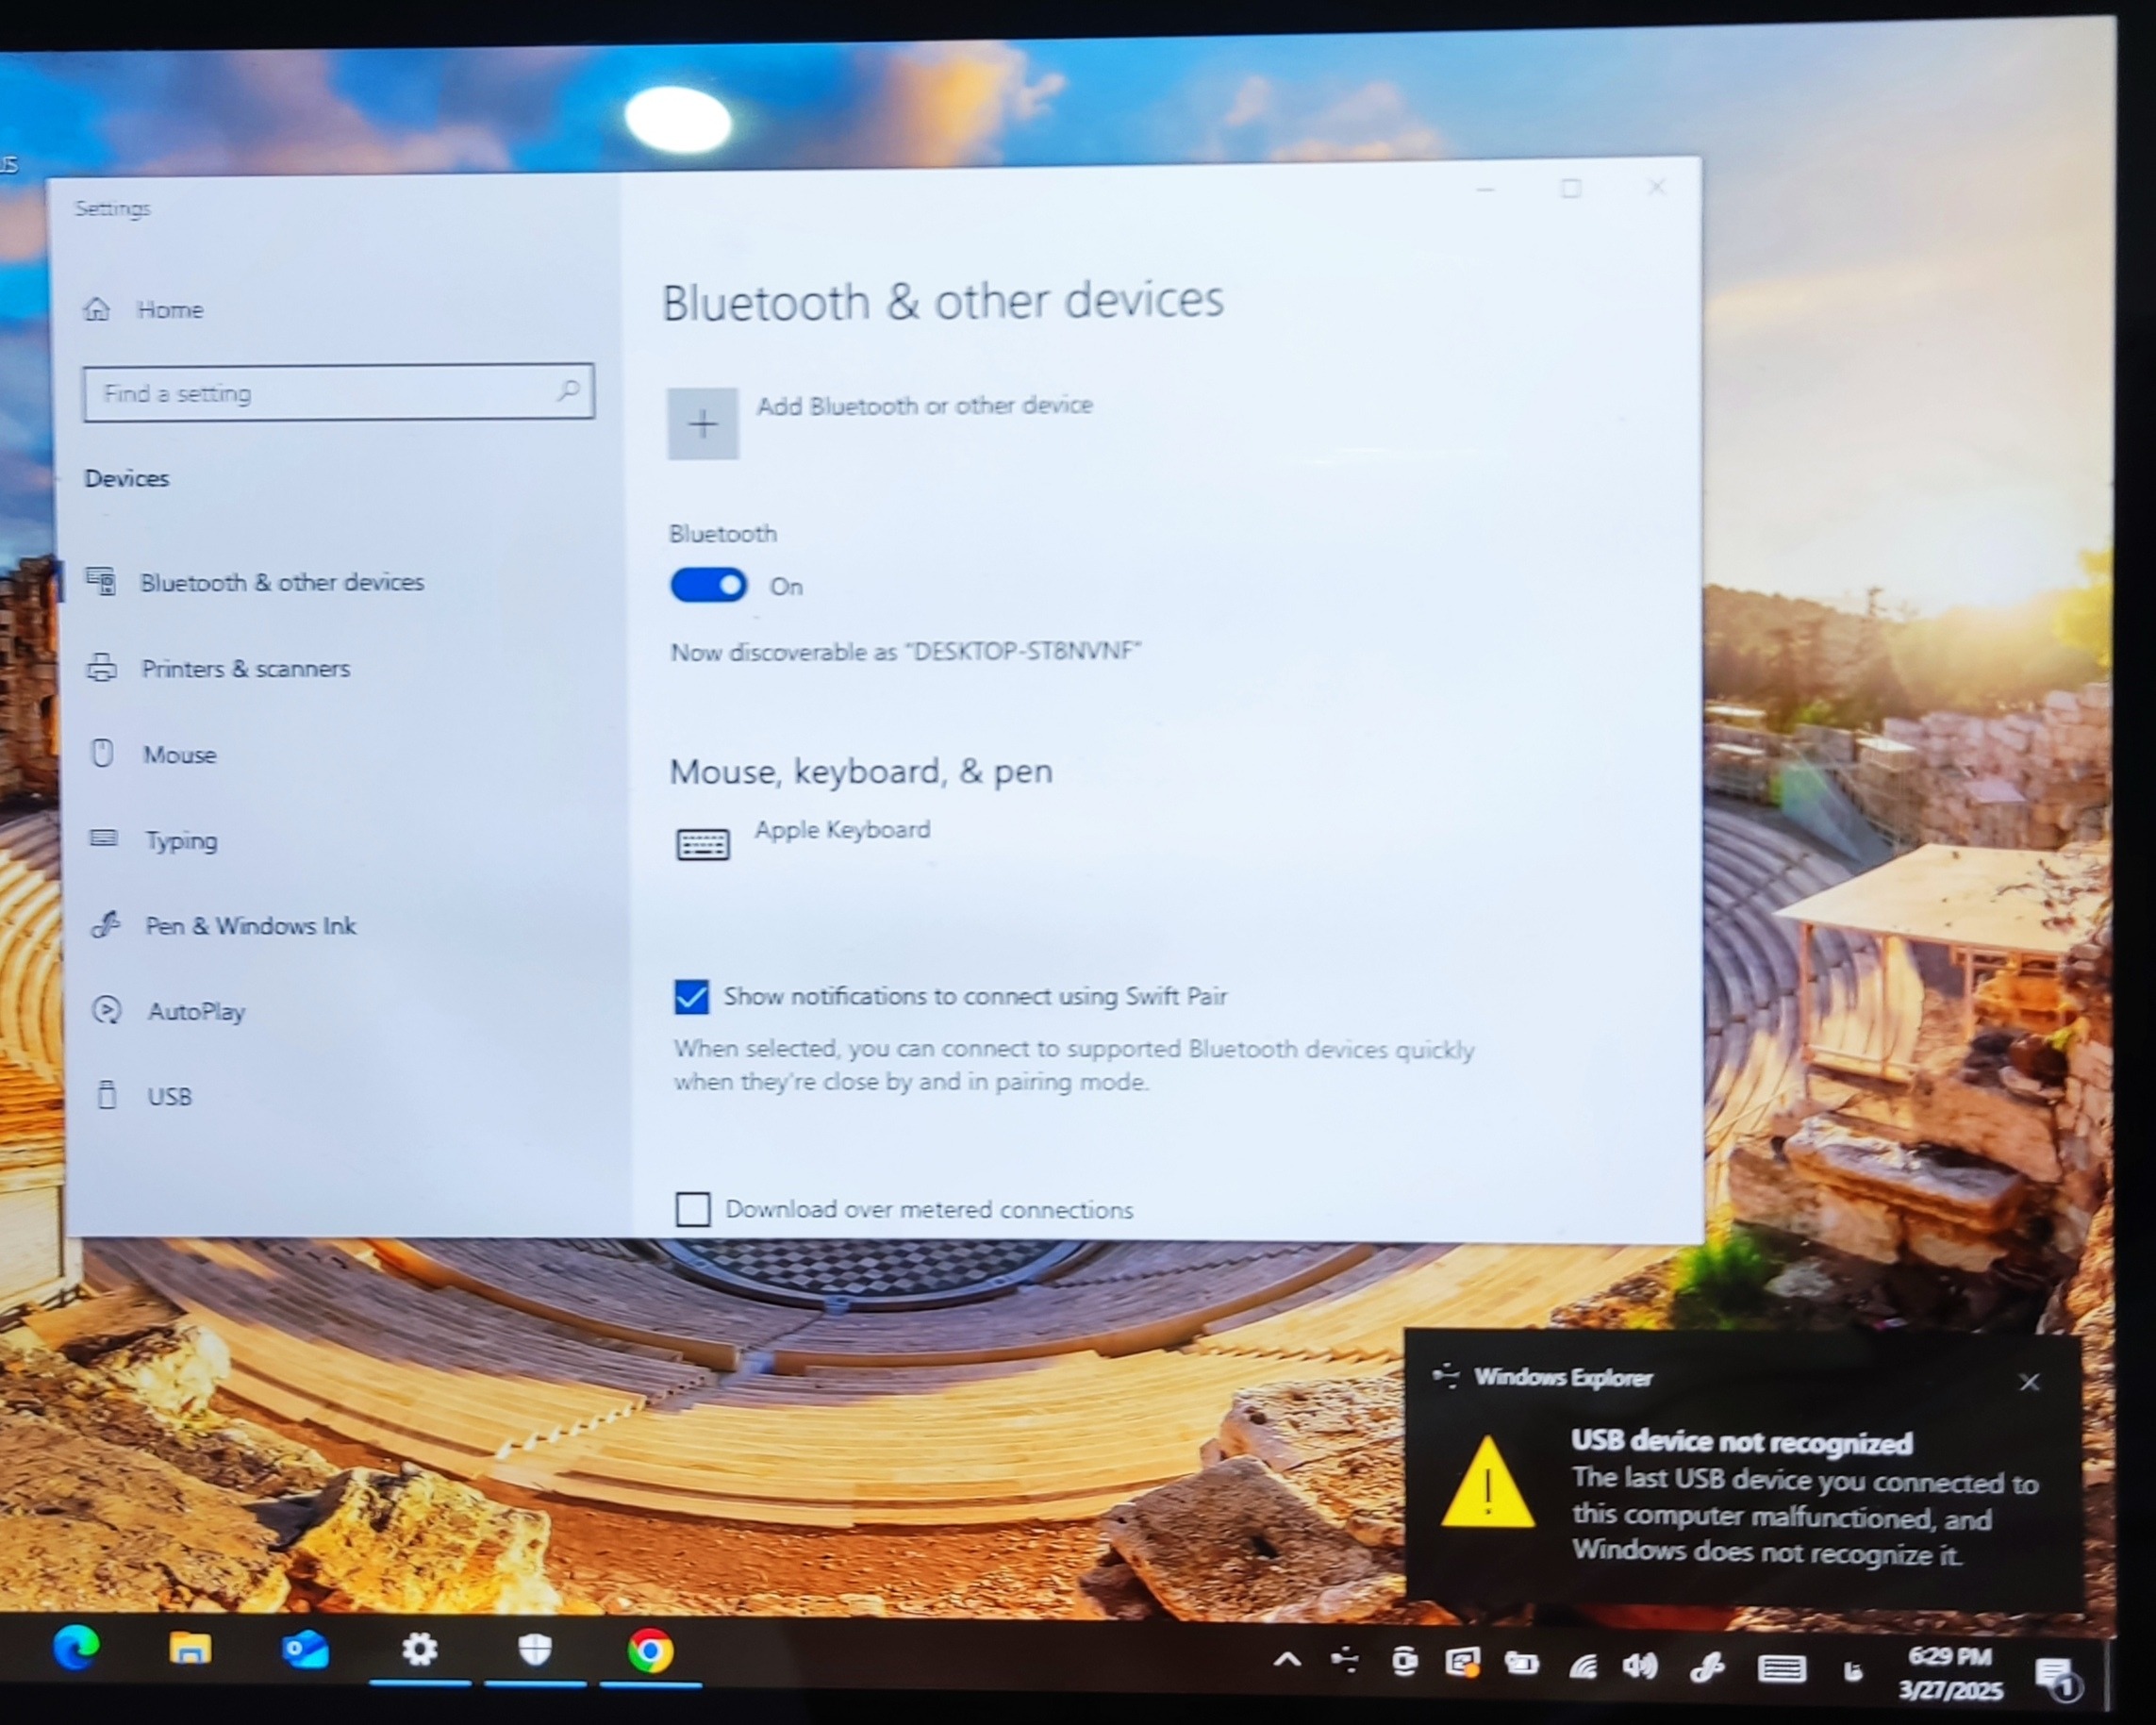Select USB in the Devices sidebar
The width and height of the screenshot is (2156, 1725).
point(169,1096)
